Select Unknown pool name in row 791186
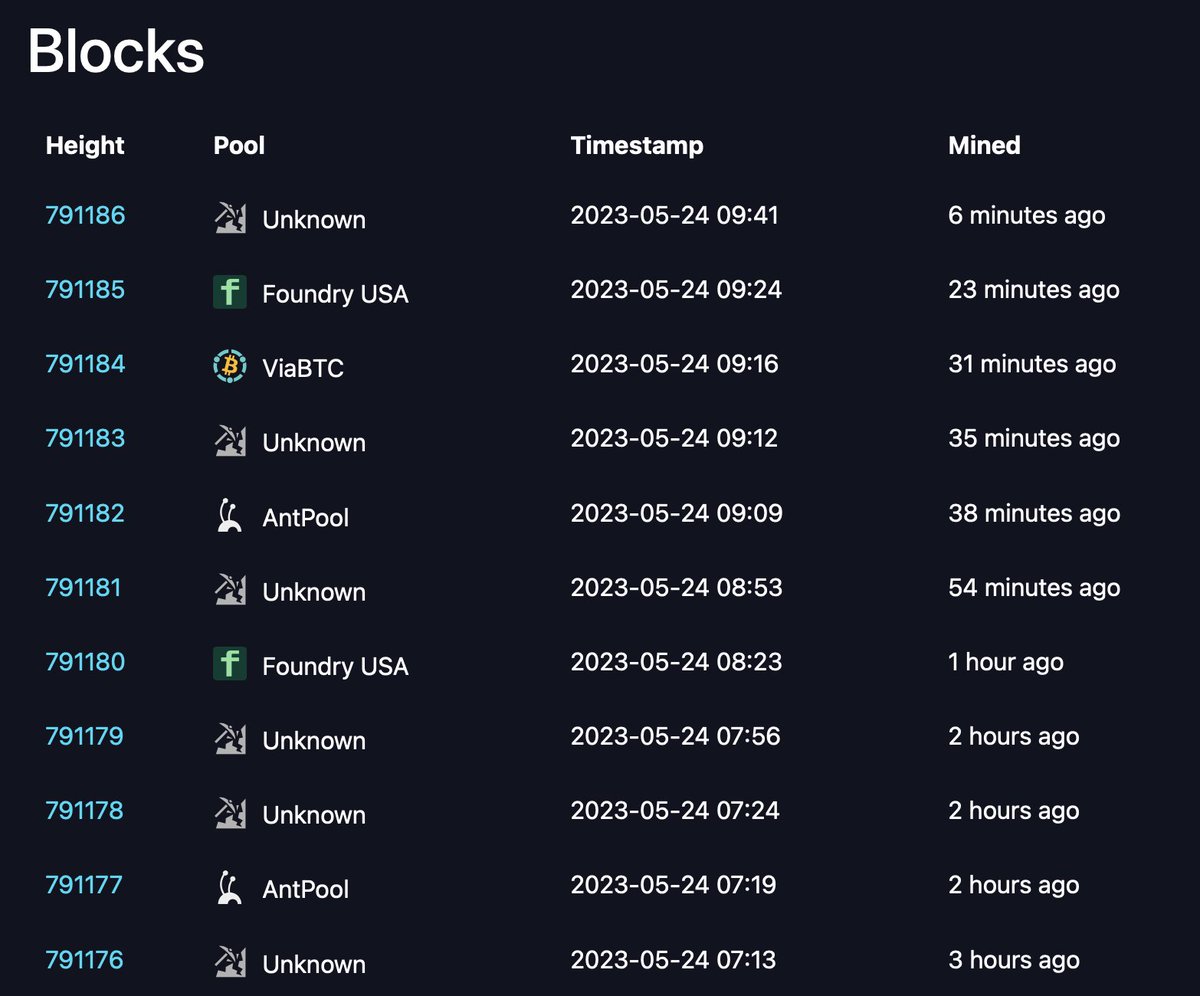This screenshot has width=1200, height=996. [x=314, y=220]
